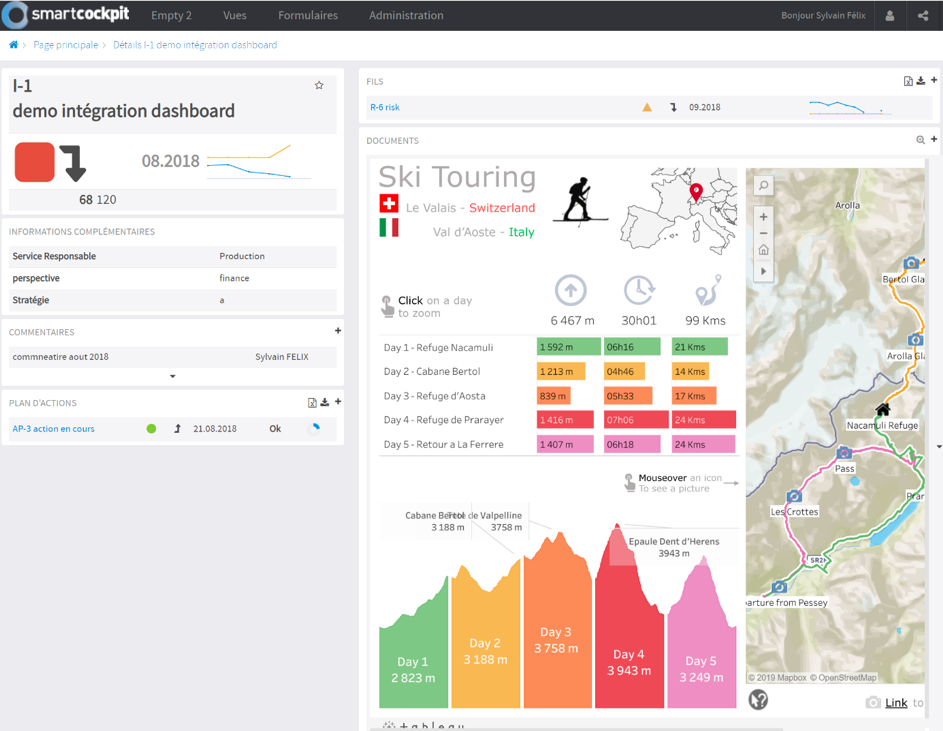Expand comments with the down caret
The height and width of the screenshot is (731, 943).
tap(172, 377)
